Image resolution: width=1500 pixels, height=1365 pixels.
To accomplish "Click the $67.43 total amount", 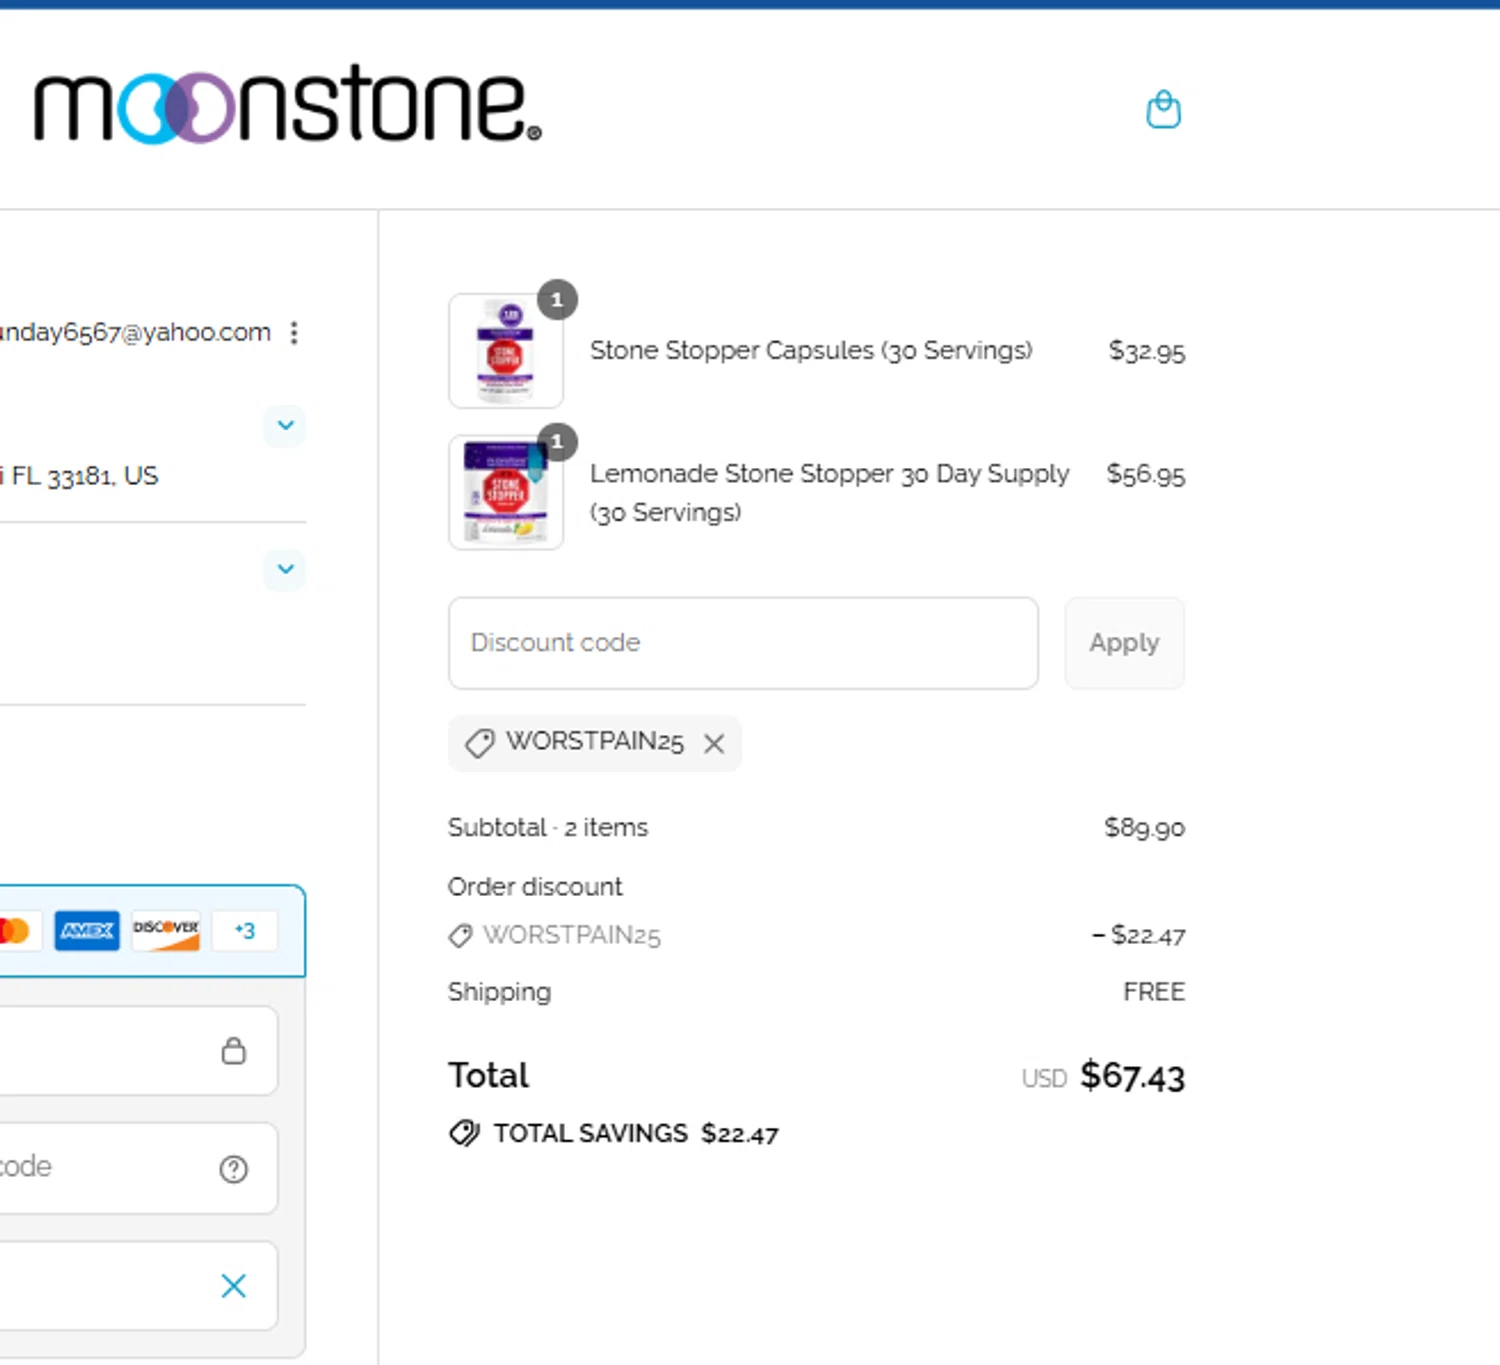I will [x=1132, y=1077].
